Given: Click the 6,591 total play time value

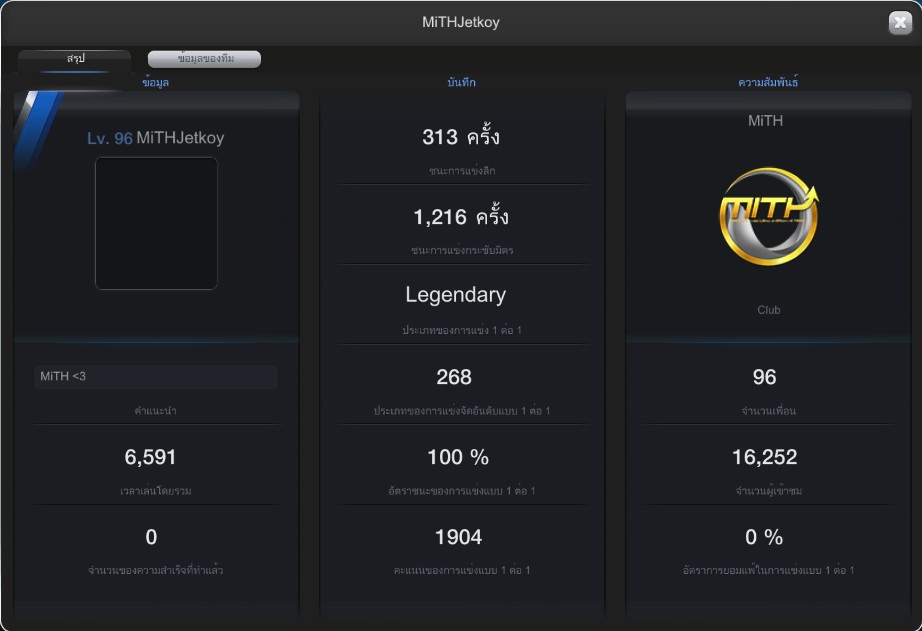Looking at the screenshot, I should click(x=150, y=458).
